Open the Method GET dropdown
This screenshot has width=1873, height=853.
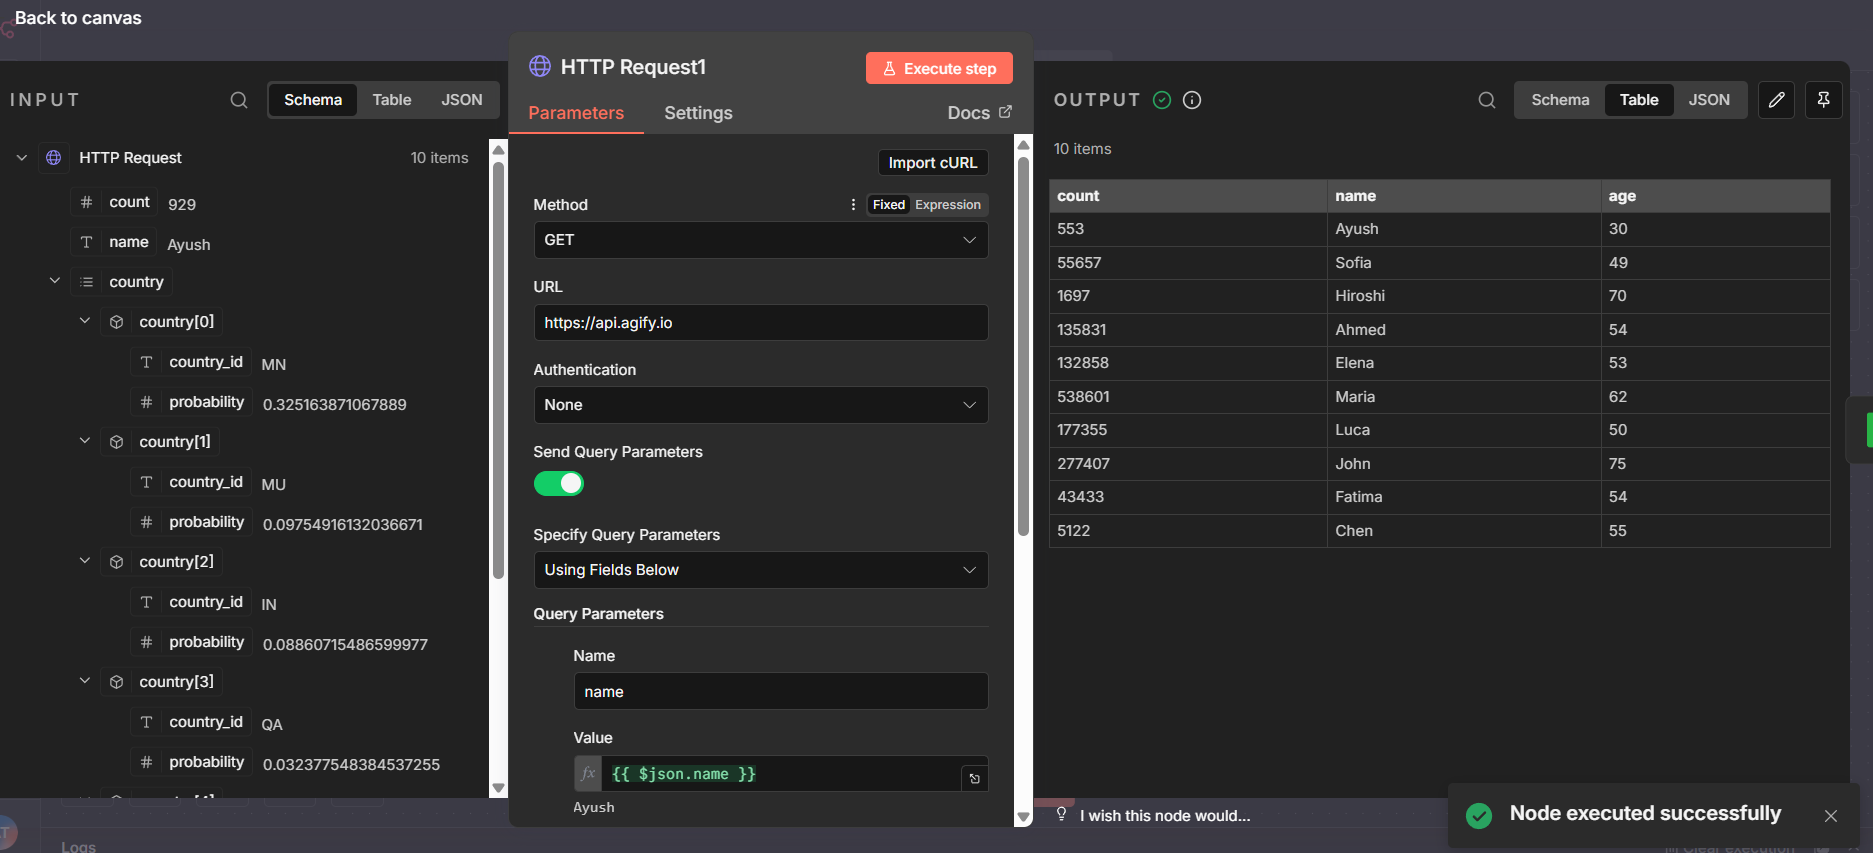[761, 240]
